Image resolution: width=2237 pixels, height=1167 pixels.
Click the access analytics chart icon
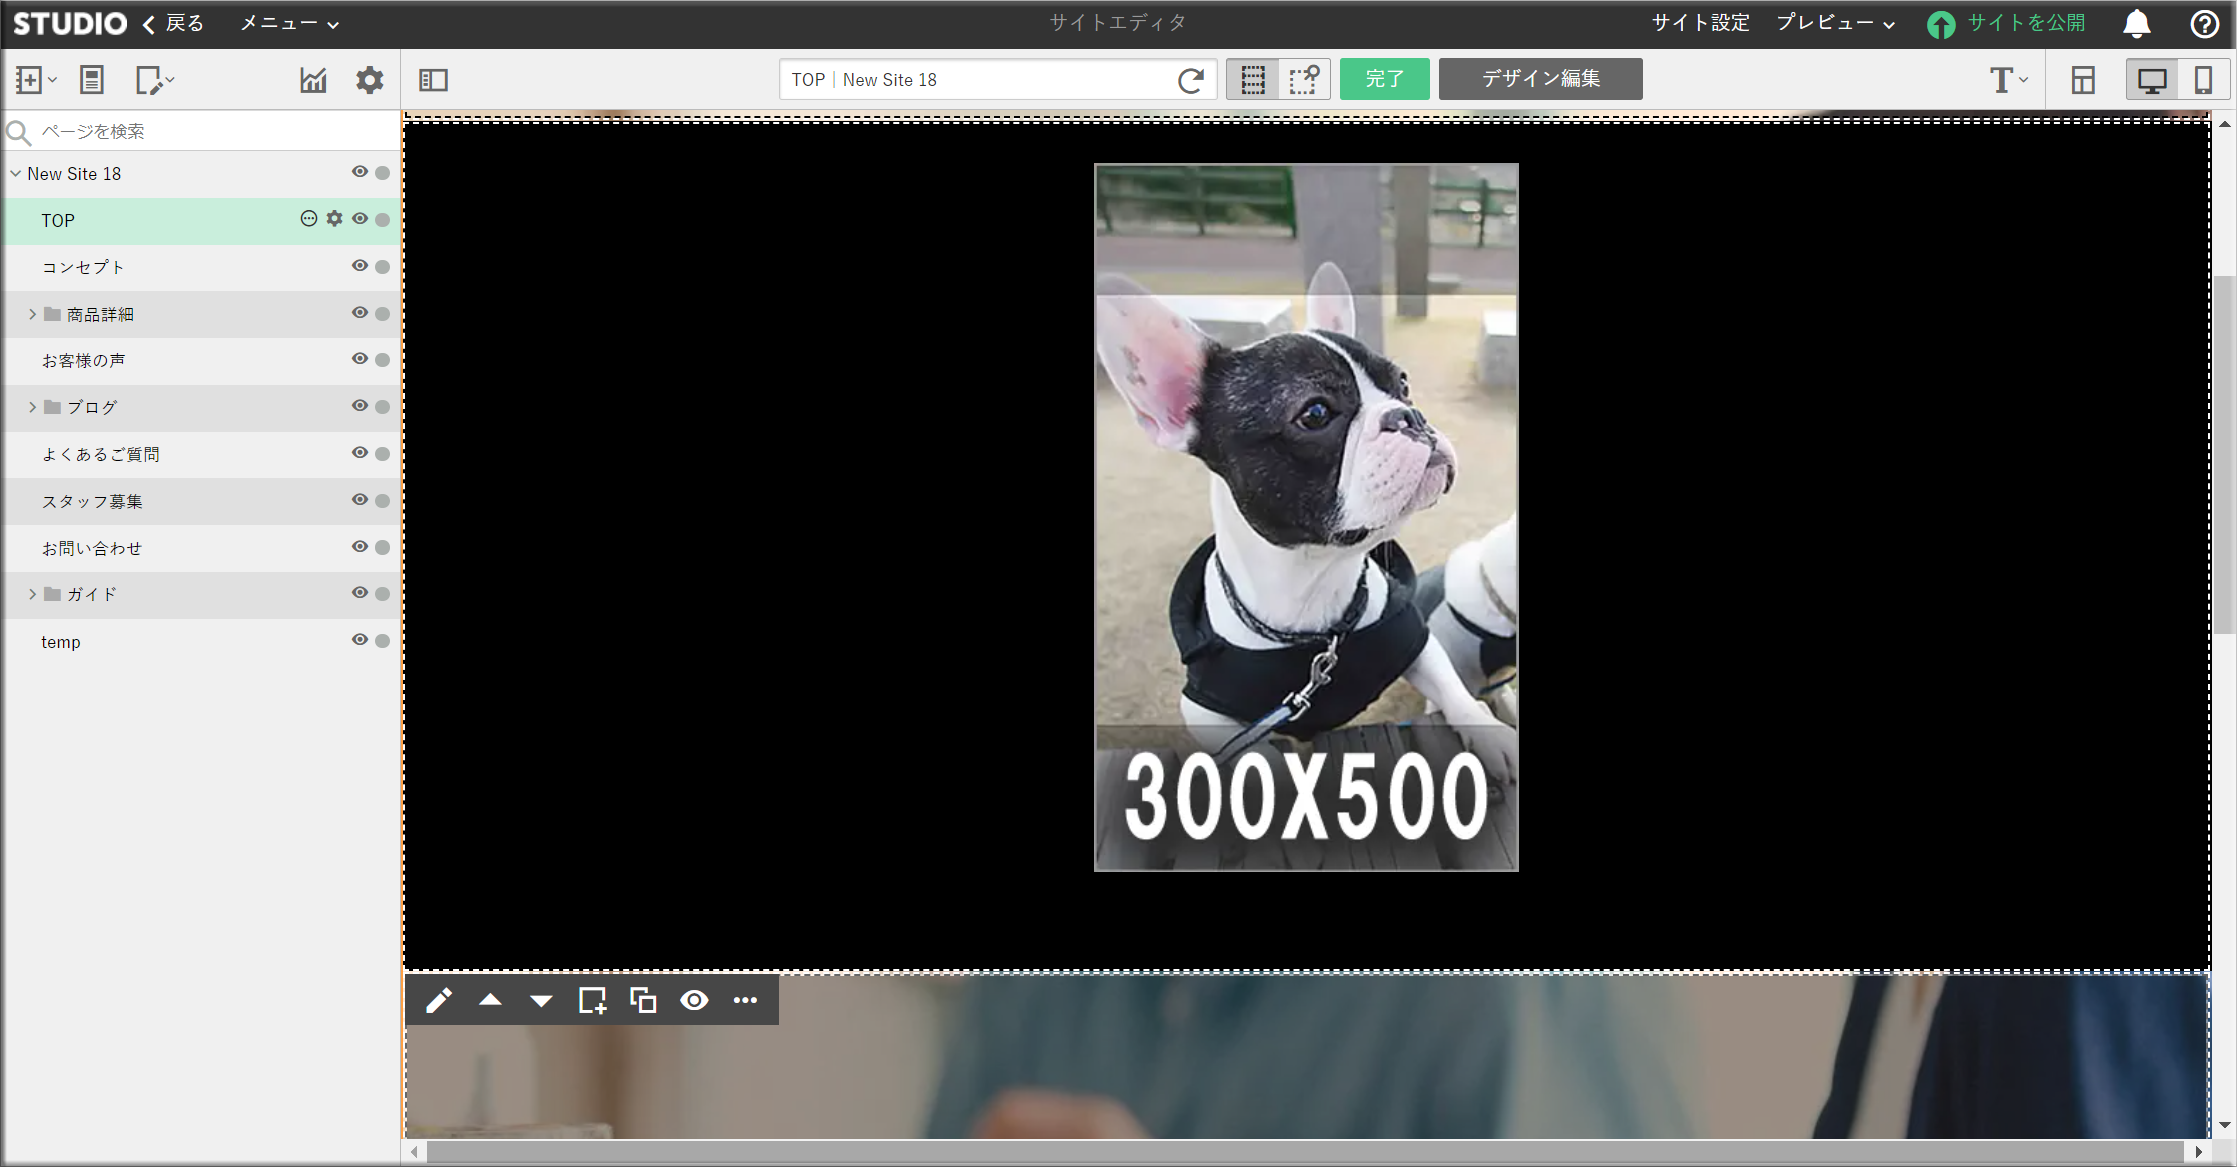click(x=313, y=80)
